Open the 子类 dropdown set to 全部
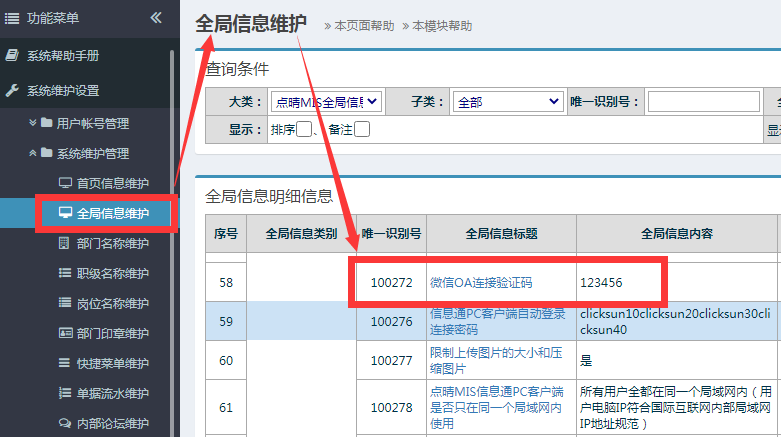Viewport: 781px width, 437px height. pos(508,101)
